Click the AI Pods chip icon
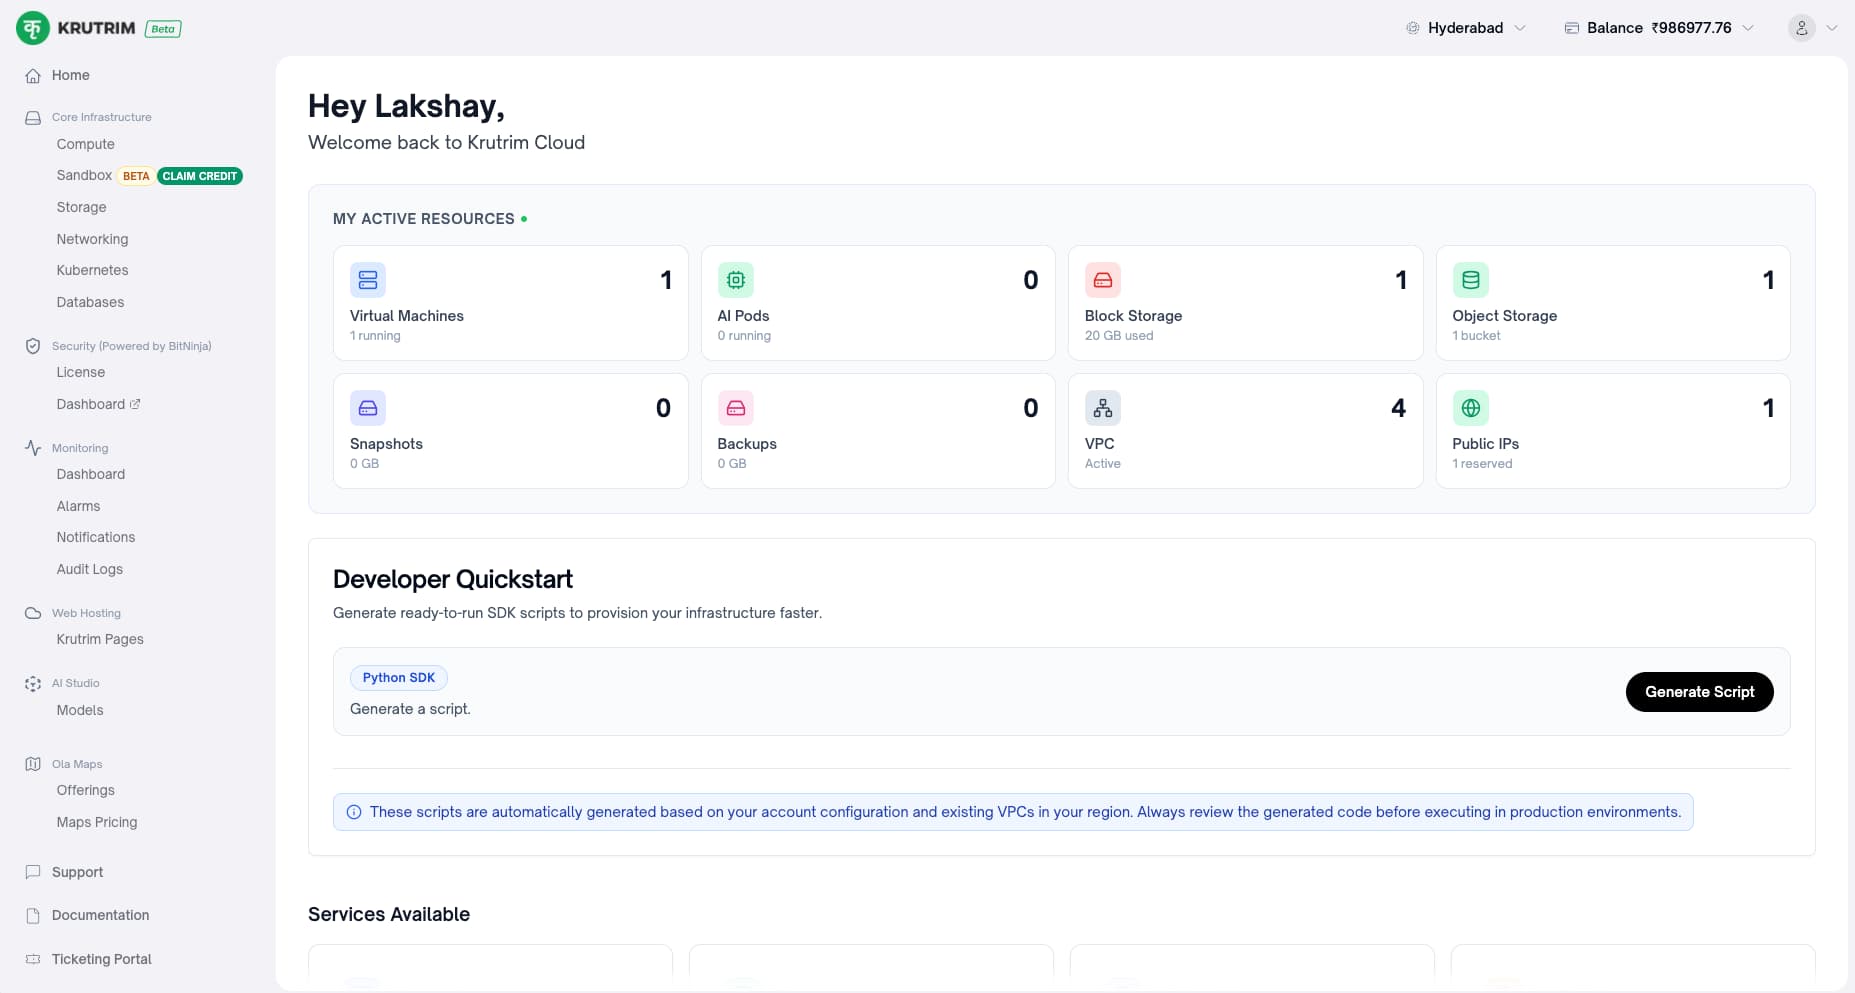The image size is (1855, 993). point(736,280)
